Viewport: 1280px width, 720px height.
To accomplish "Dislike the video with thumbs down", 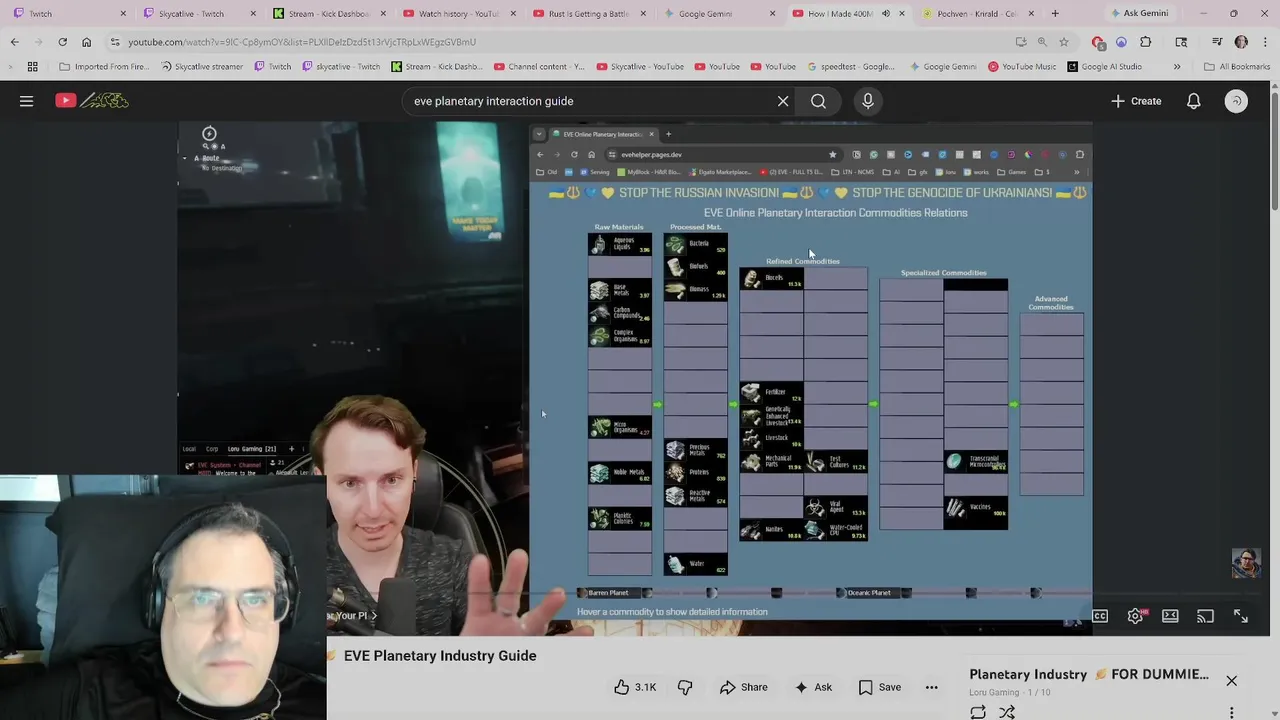I will tap(685, 687).
